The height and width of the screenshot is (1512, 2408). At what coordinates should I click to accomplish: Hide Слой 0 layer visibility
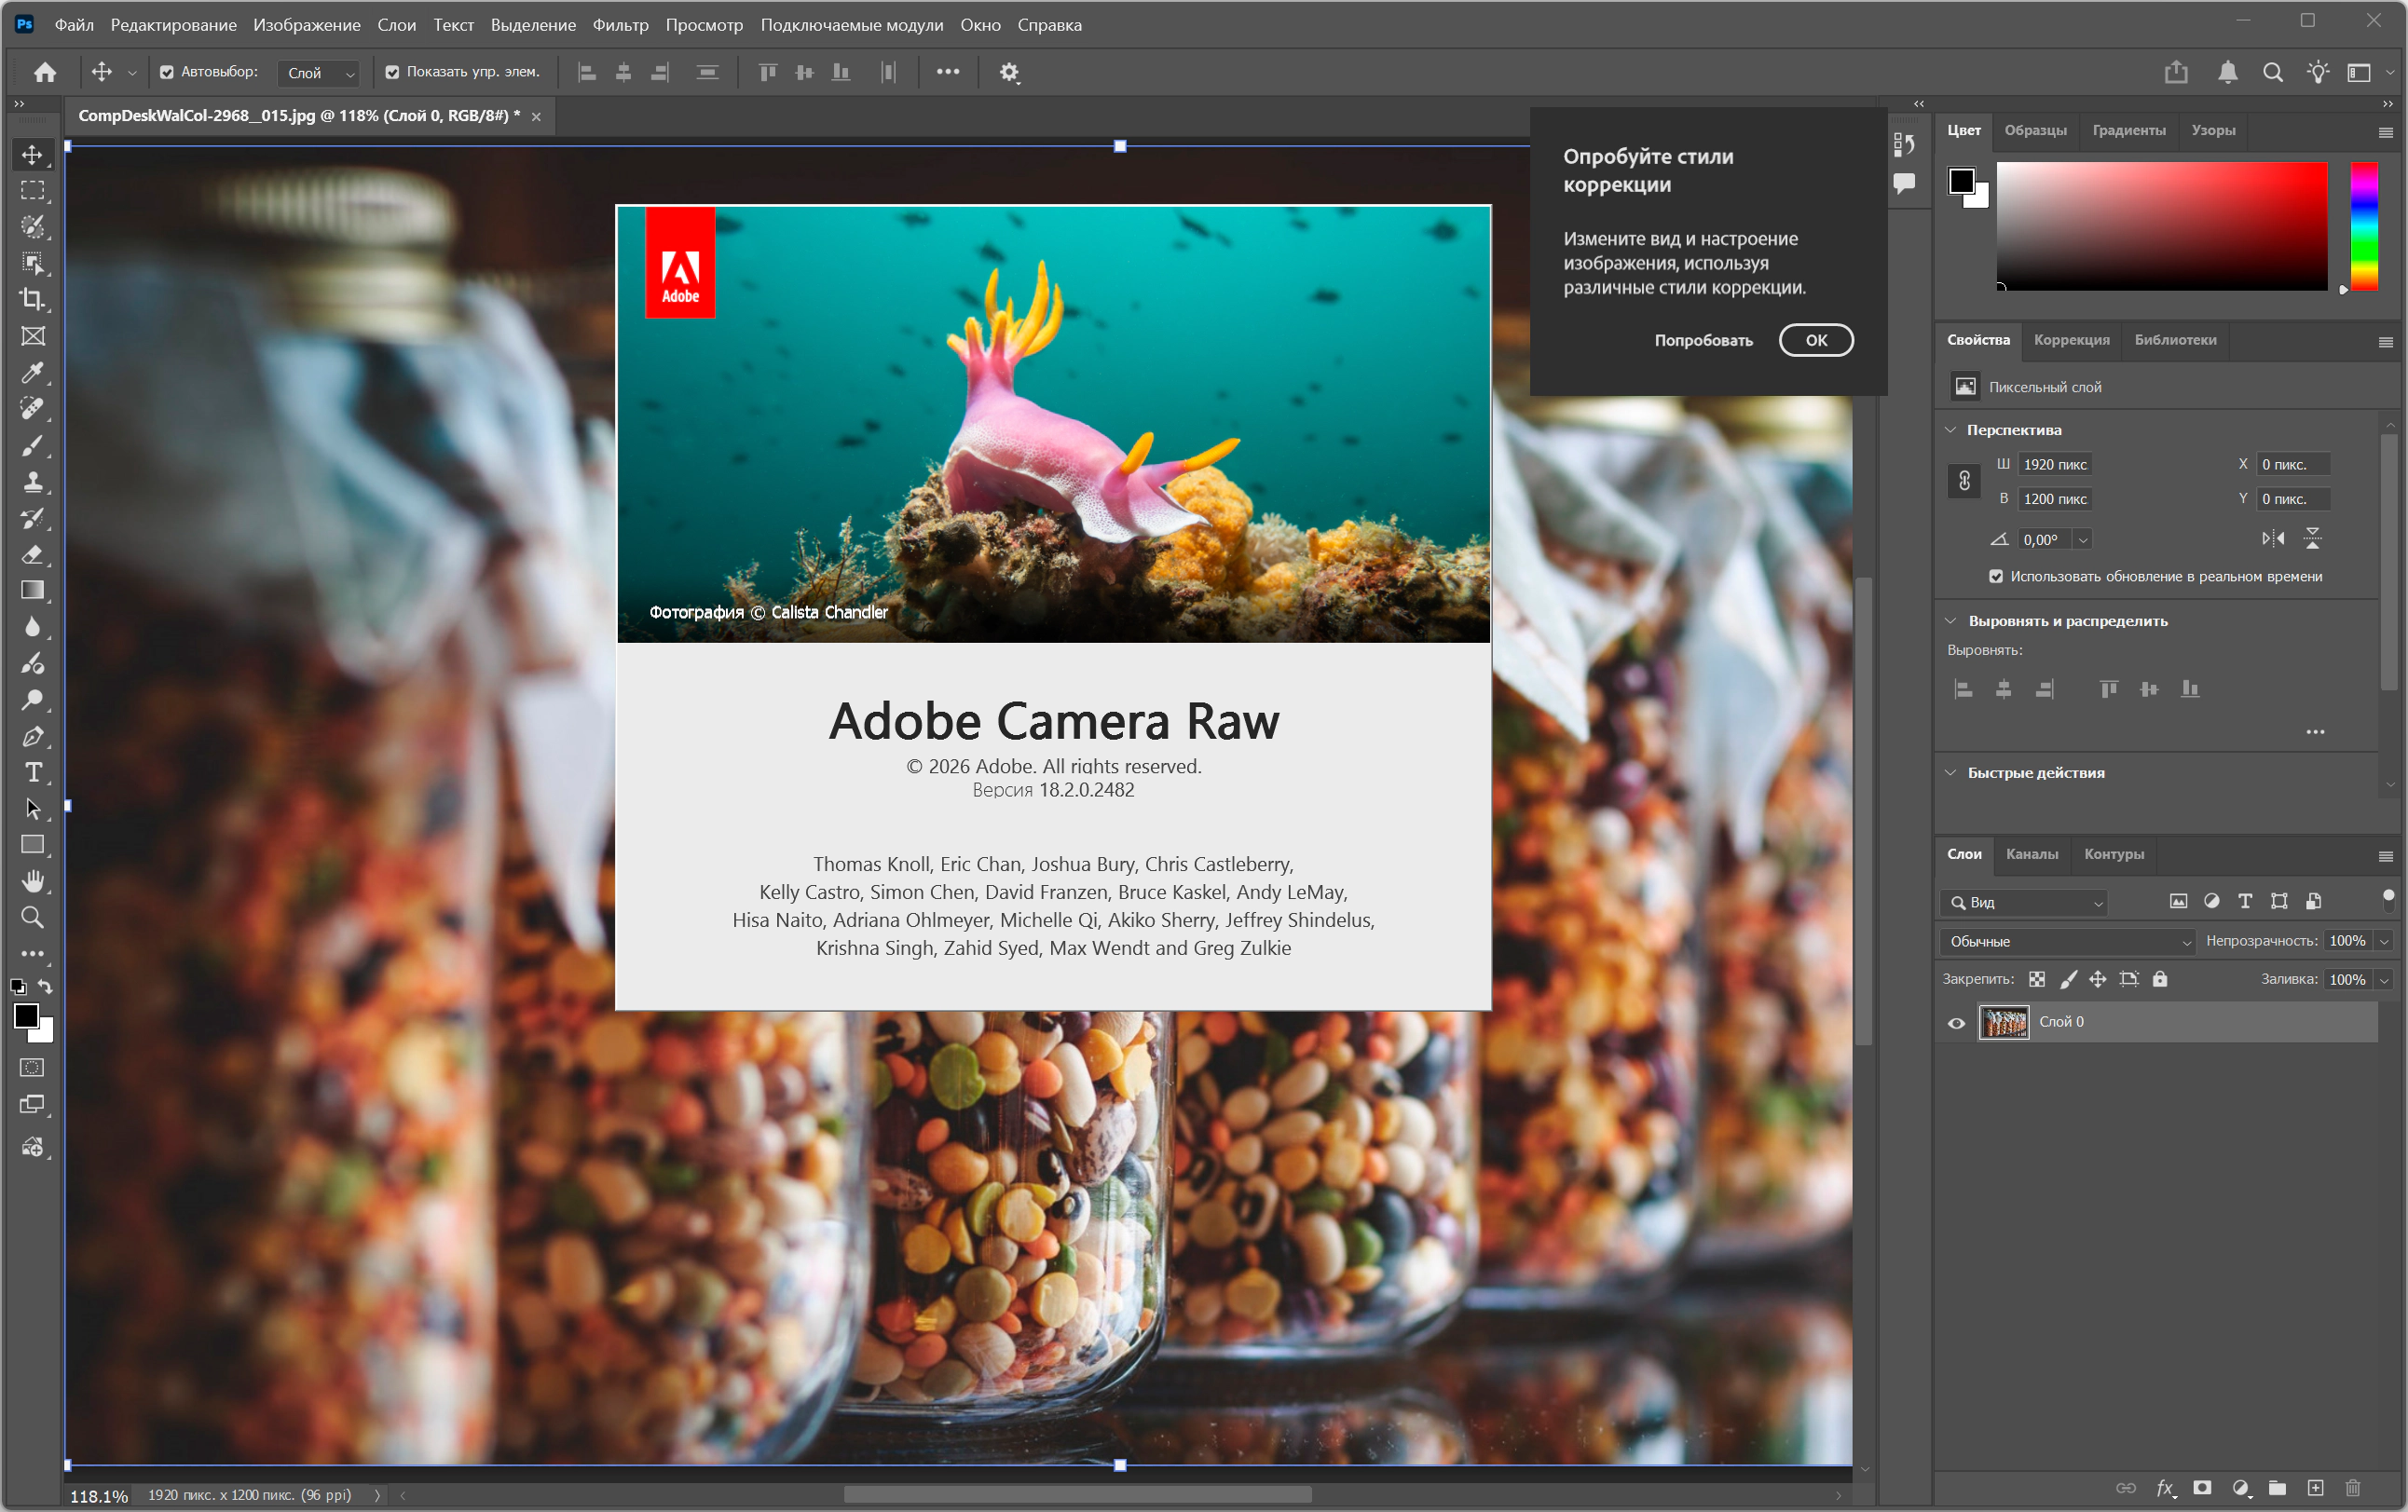click(x=1957, y=1023)
